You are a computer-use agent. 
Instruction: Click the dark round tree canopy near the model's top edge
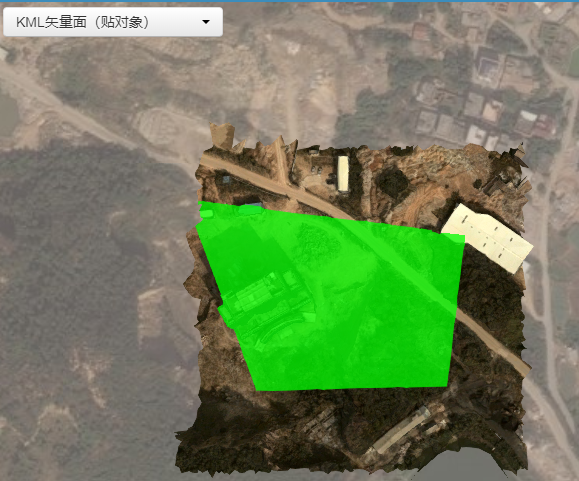pyautogui.click(x=393, y=183)
